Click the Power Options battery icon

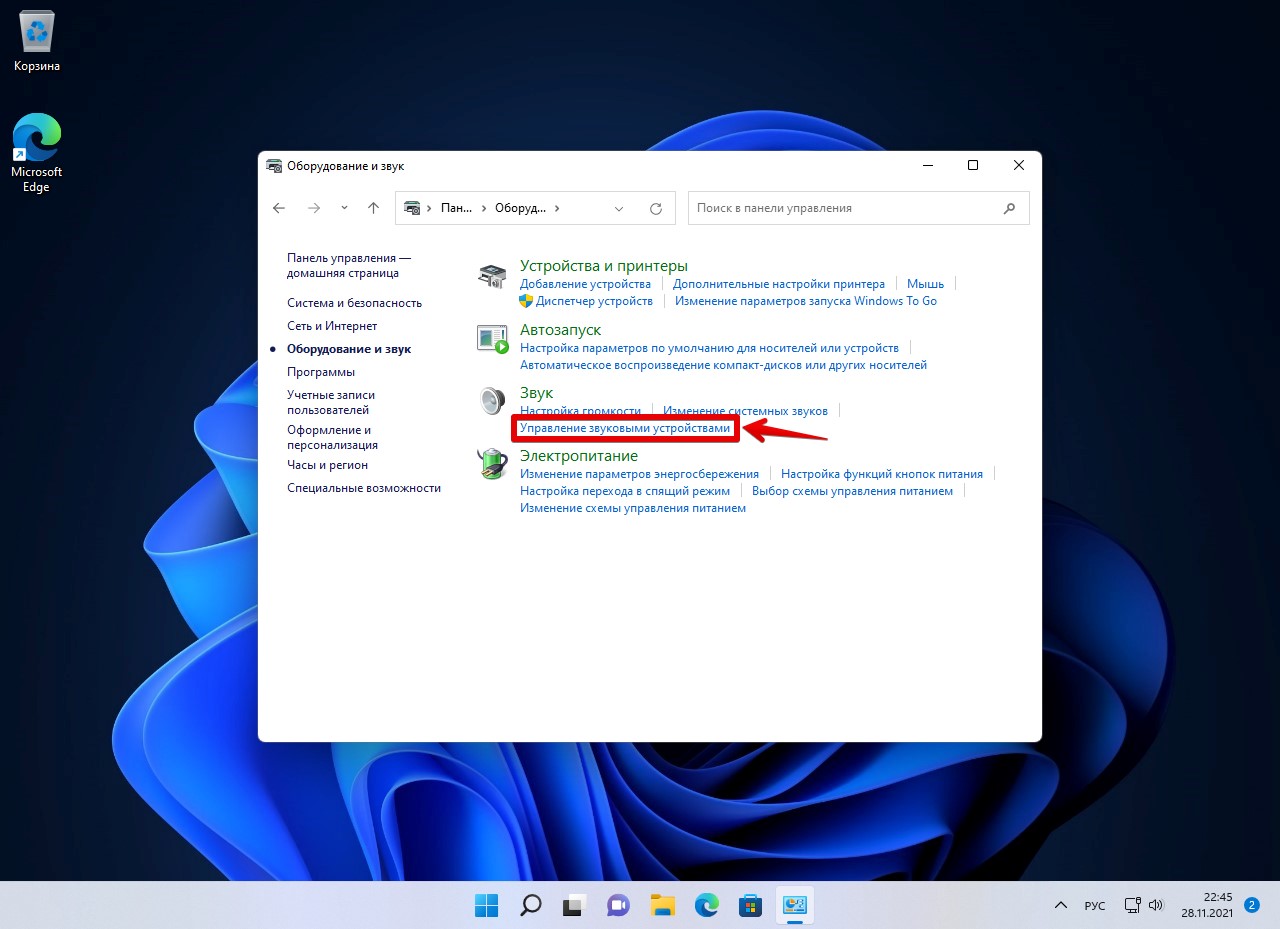pos(492,463)
